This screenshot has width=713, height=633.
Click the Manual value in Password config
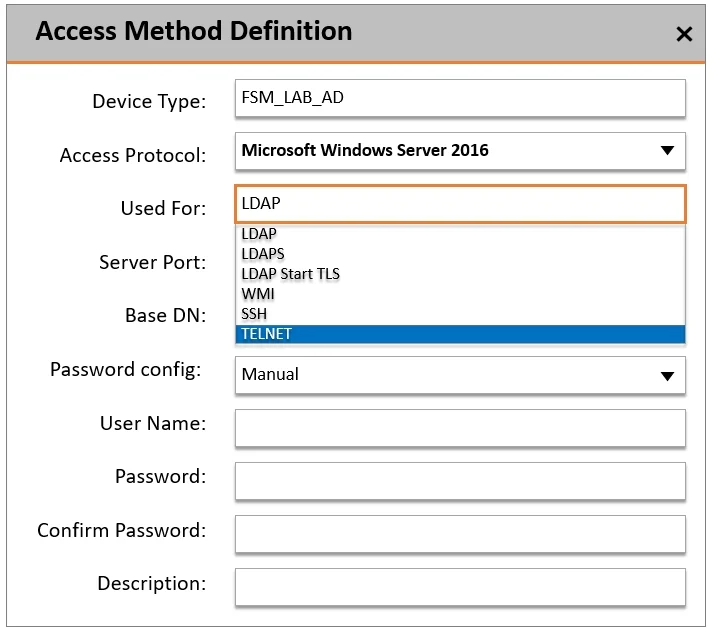(270, 375)
